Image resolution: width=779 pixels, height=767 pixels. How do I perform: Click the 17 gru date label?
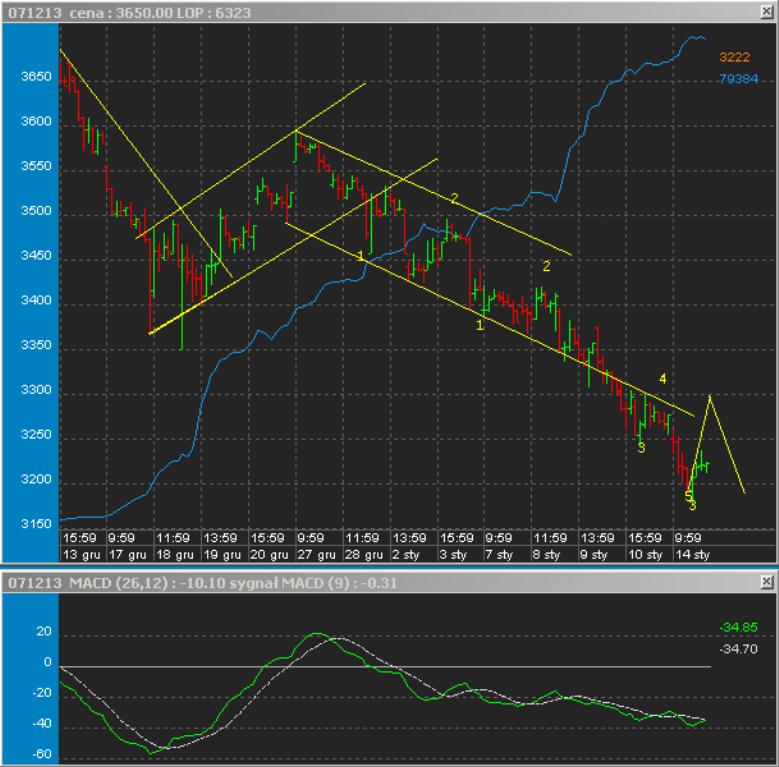coord(128,554)
